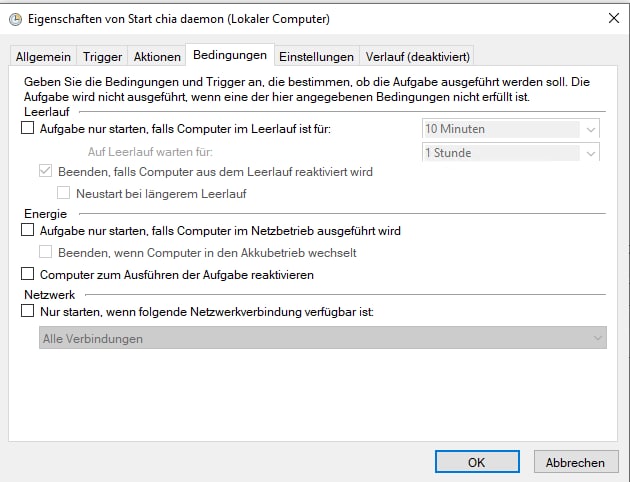
Task: Expand the 10 Minuten idle duration dropdown
Action: click(511, 129)
